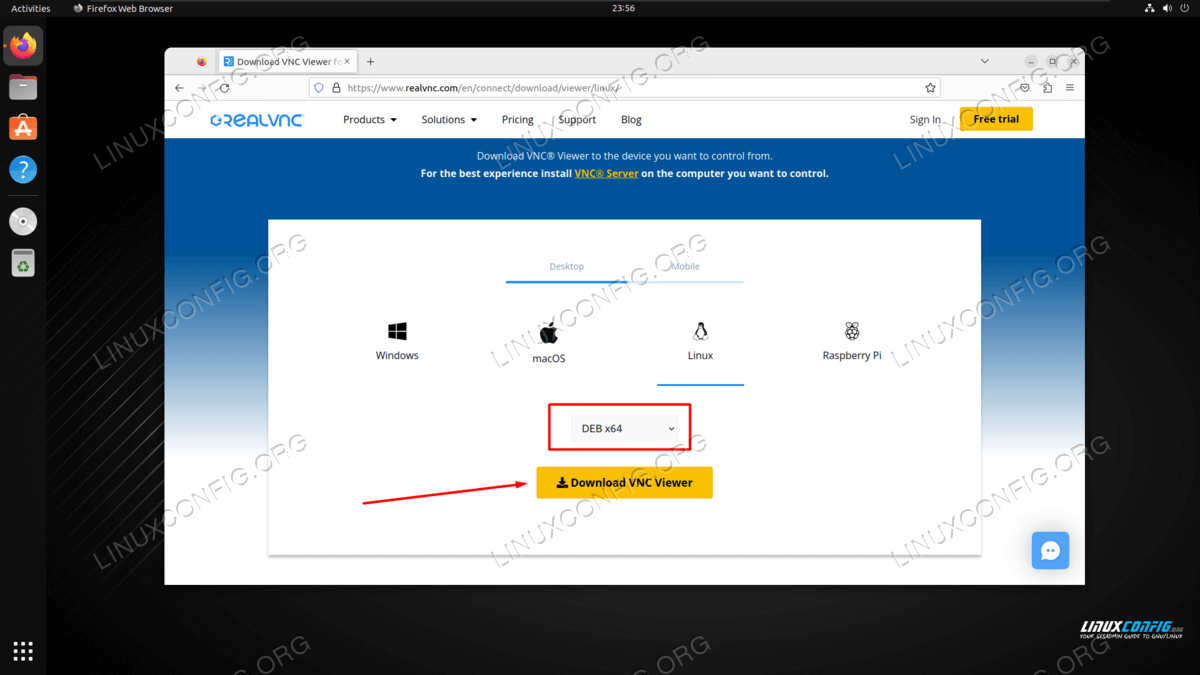Viewport: 1200px width, 675px height.
Task: Open the Files app in the dock
Action: pyautogui.click(x=23, y=87)
